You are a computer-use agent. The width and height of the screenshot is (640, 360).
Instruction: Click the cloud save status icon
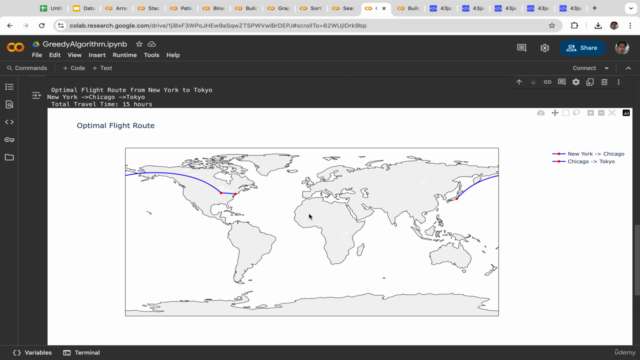coord(152,44)
